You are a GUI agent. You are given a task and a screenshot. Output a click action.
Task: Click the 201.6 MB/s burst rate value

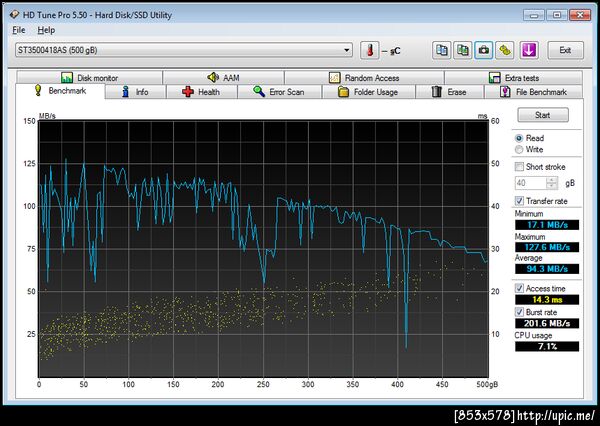pos(547,323)
